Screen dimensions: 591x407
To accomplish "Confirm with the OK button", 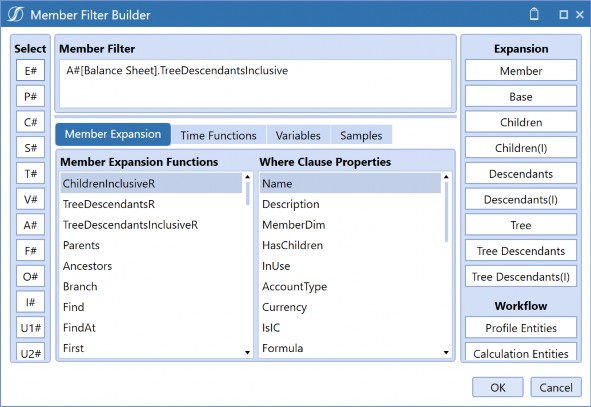I will click(498, 387).
